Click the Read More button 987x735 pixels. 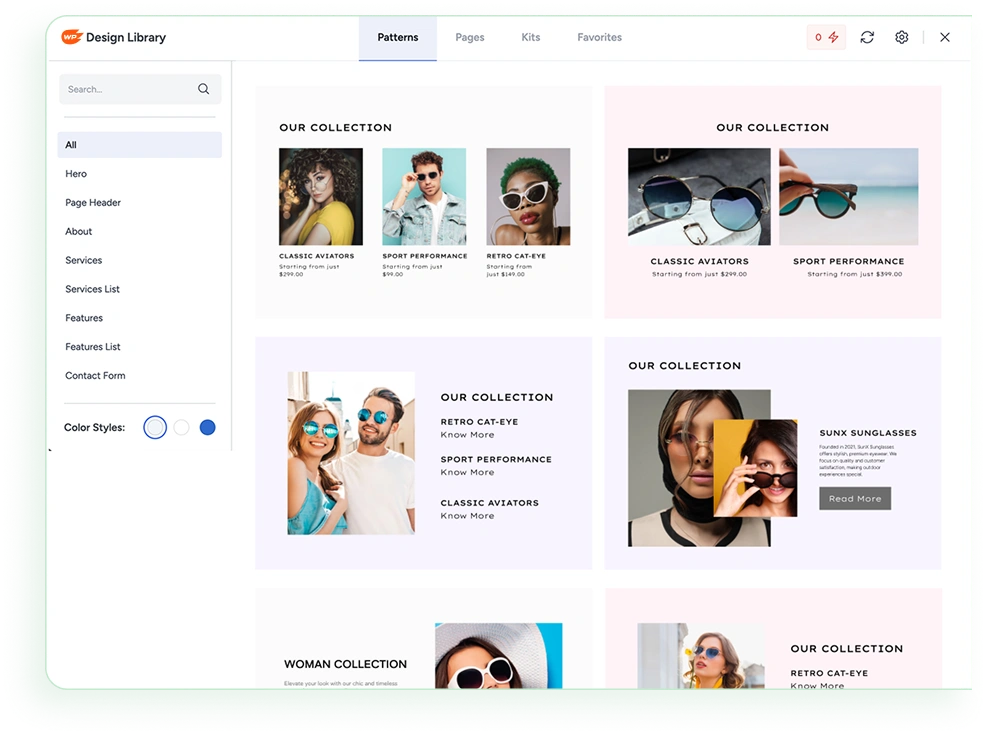pos(855,498)
